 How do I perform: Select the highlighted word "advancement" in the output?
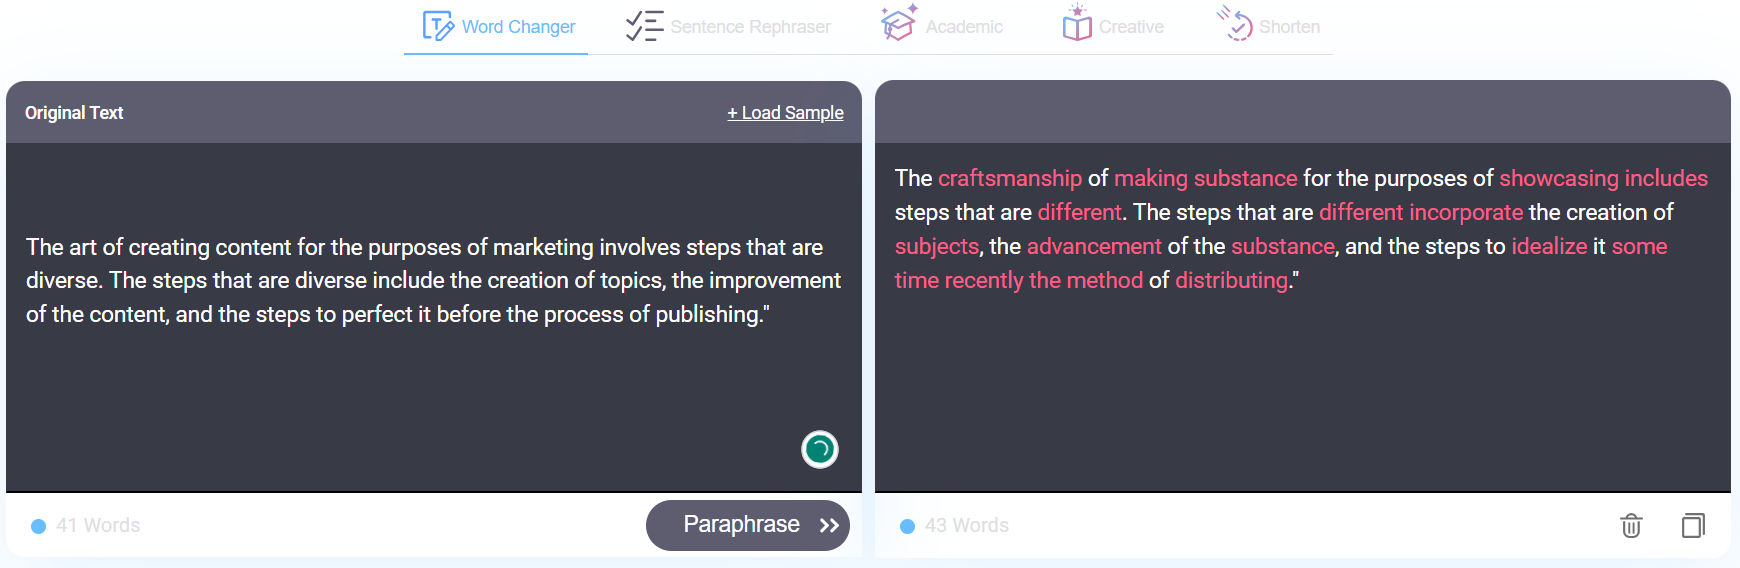1094,246
